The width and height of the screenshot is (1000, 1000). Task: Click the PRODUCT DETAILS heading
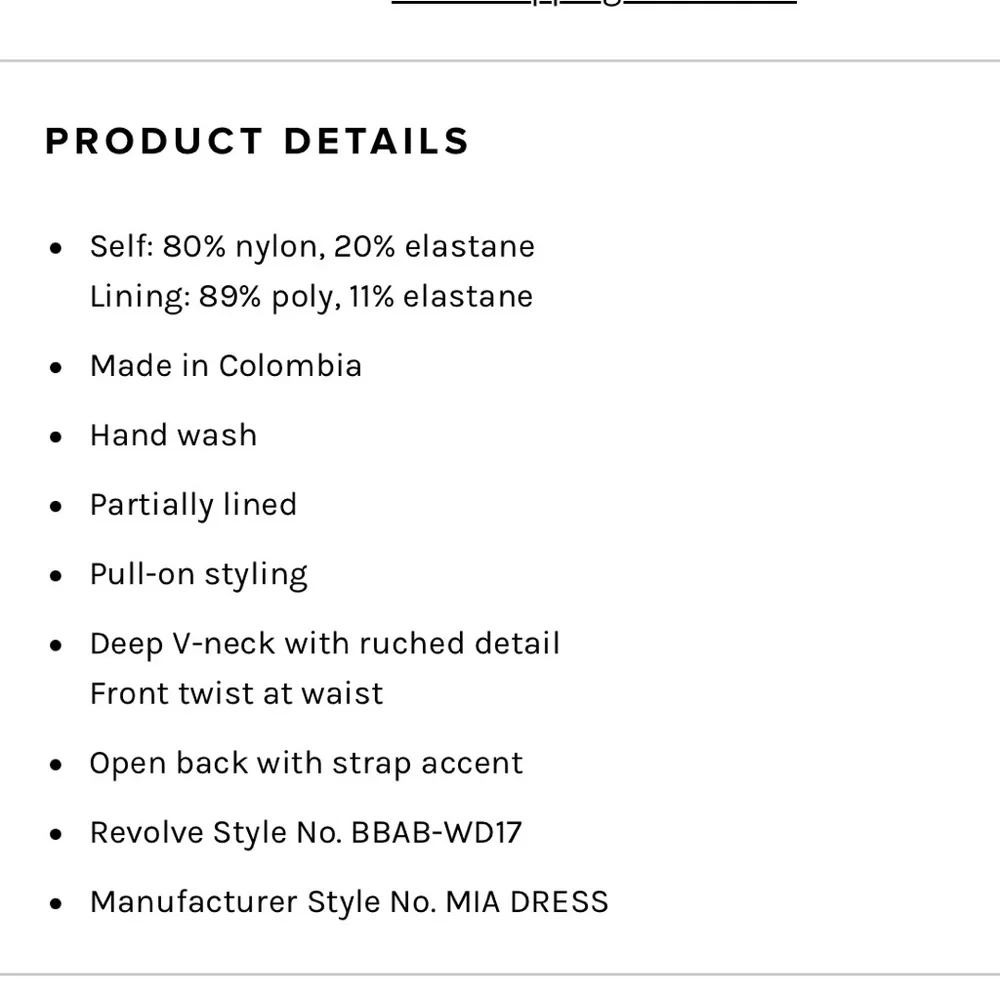(257, 141)
